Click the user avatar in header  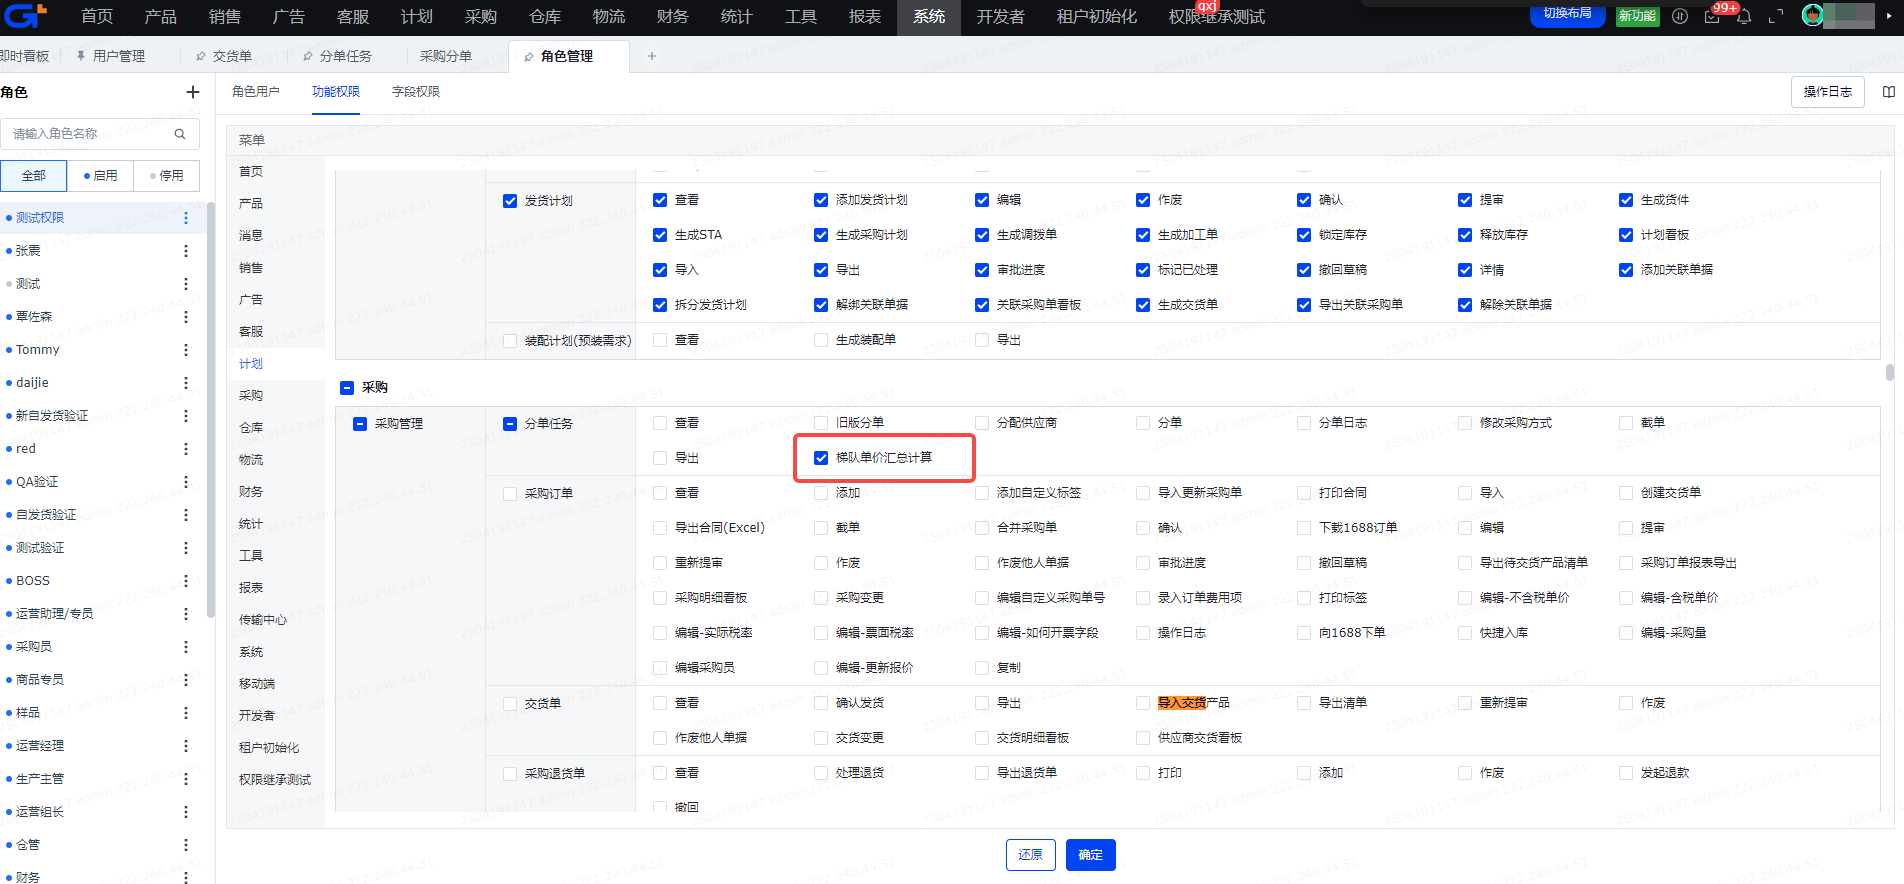click(1812, 15)
